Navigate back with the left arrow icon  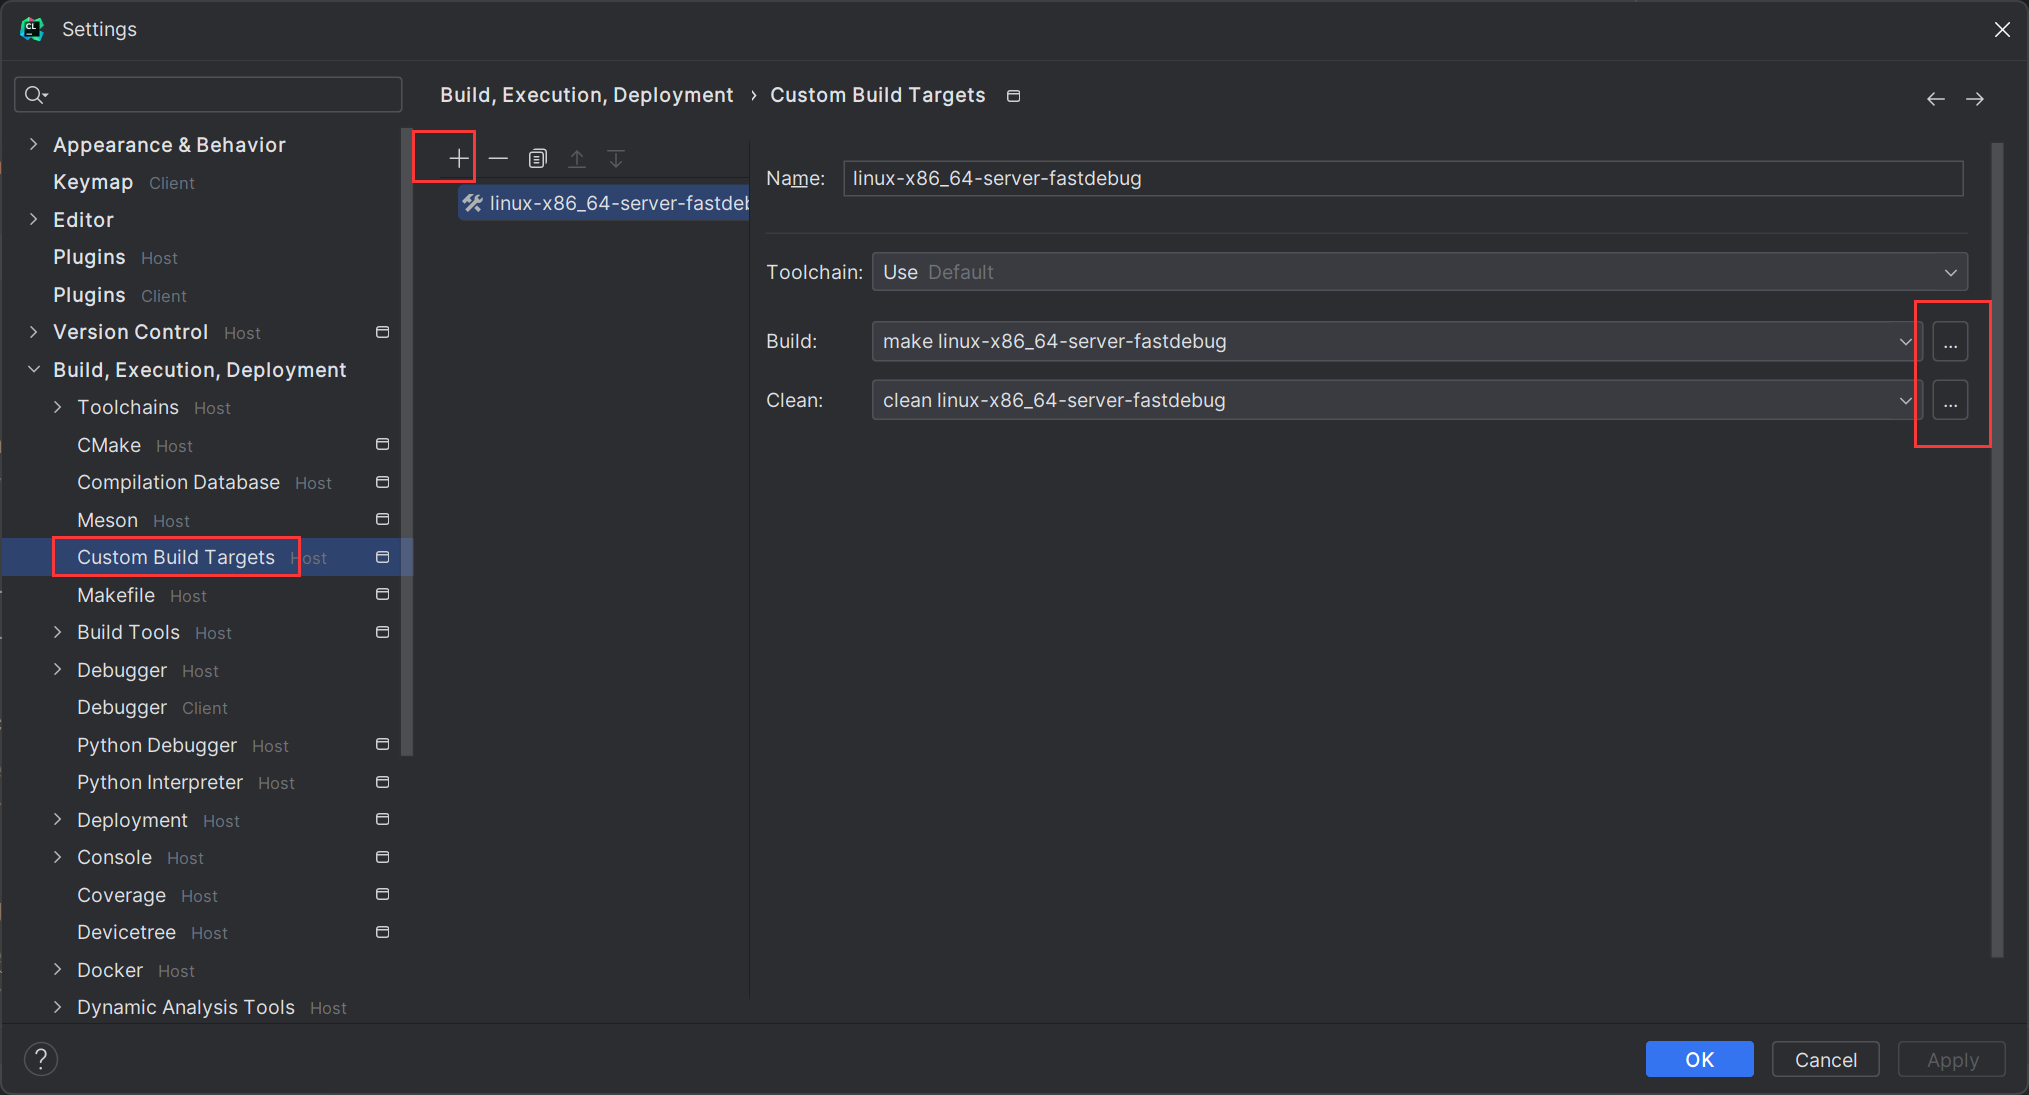point(1935,98)
